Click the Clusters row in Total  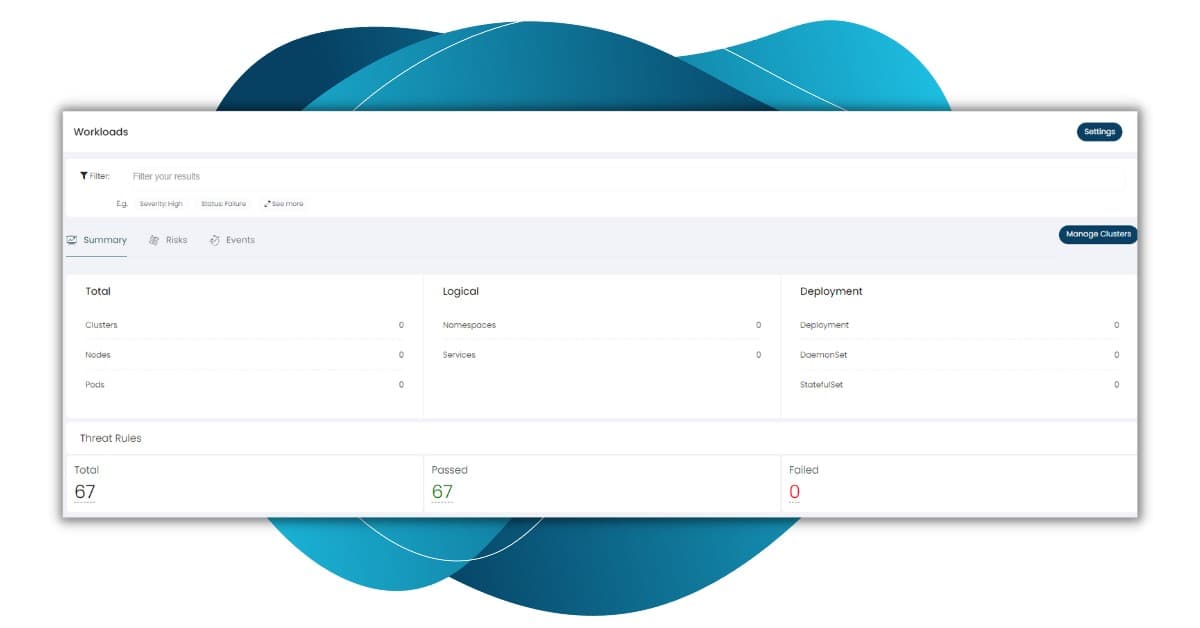244,325
